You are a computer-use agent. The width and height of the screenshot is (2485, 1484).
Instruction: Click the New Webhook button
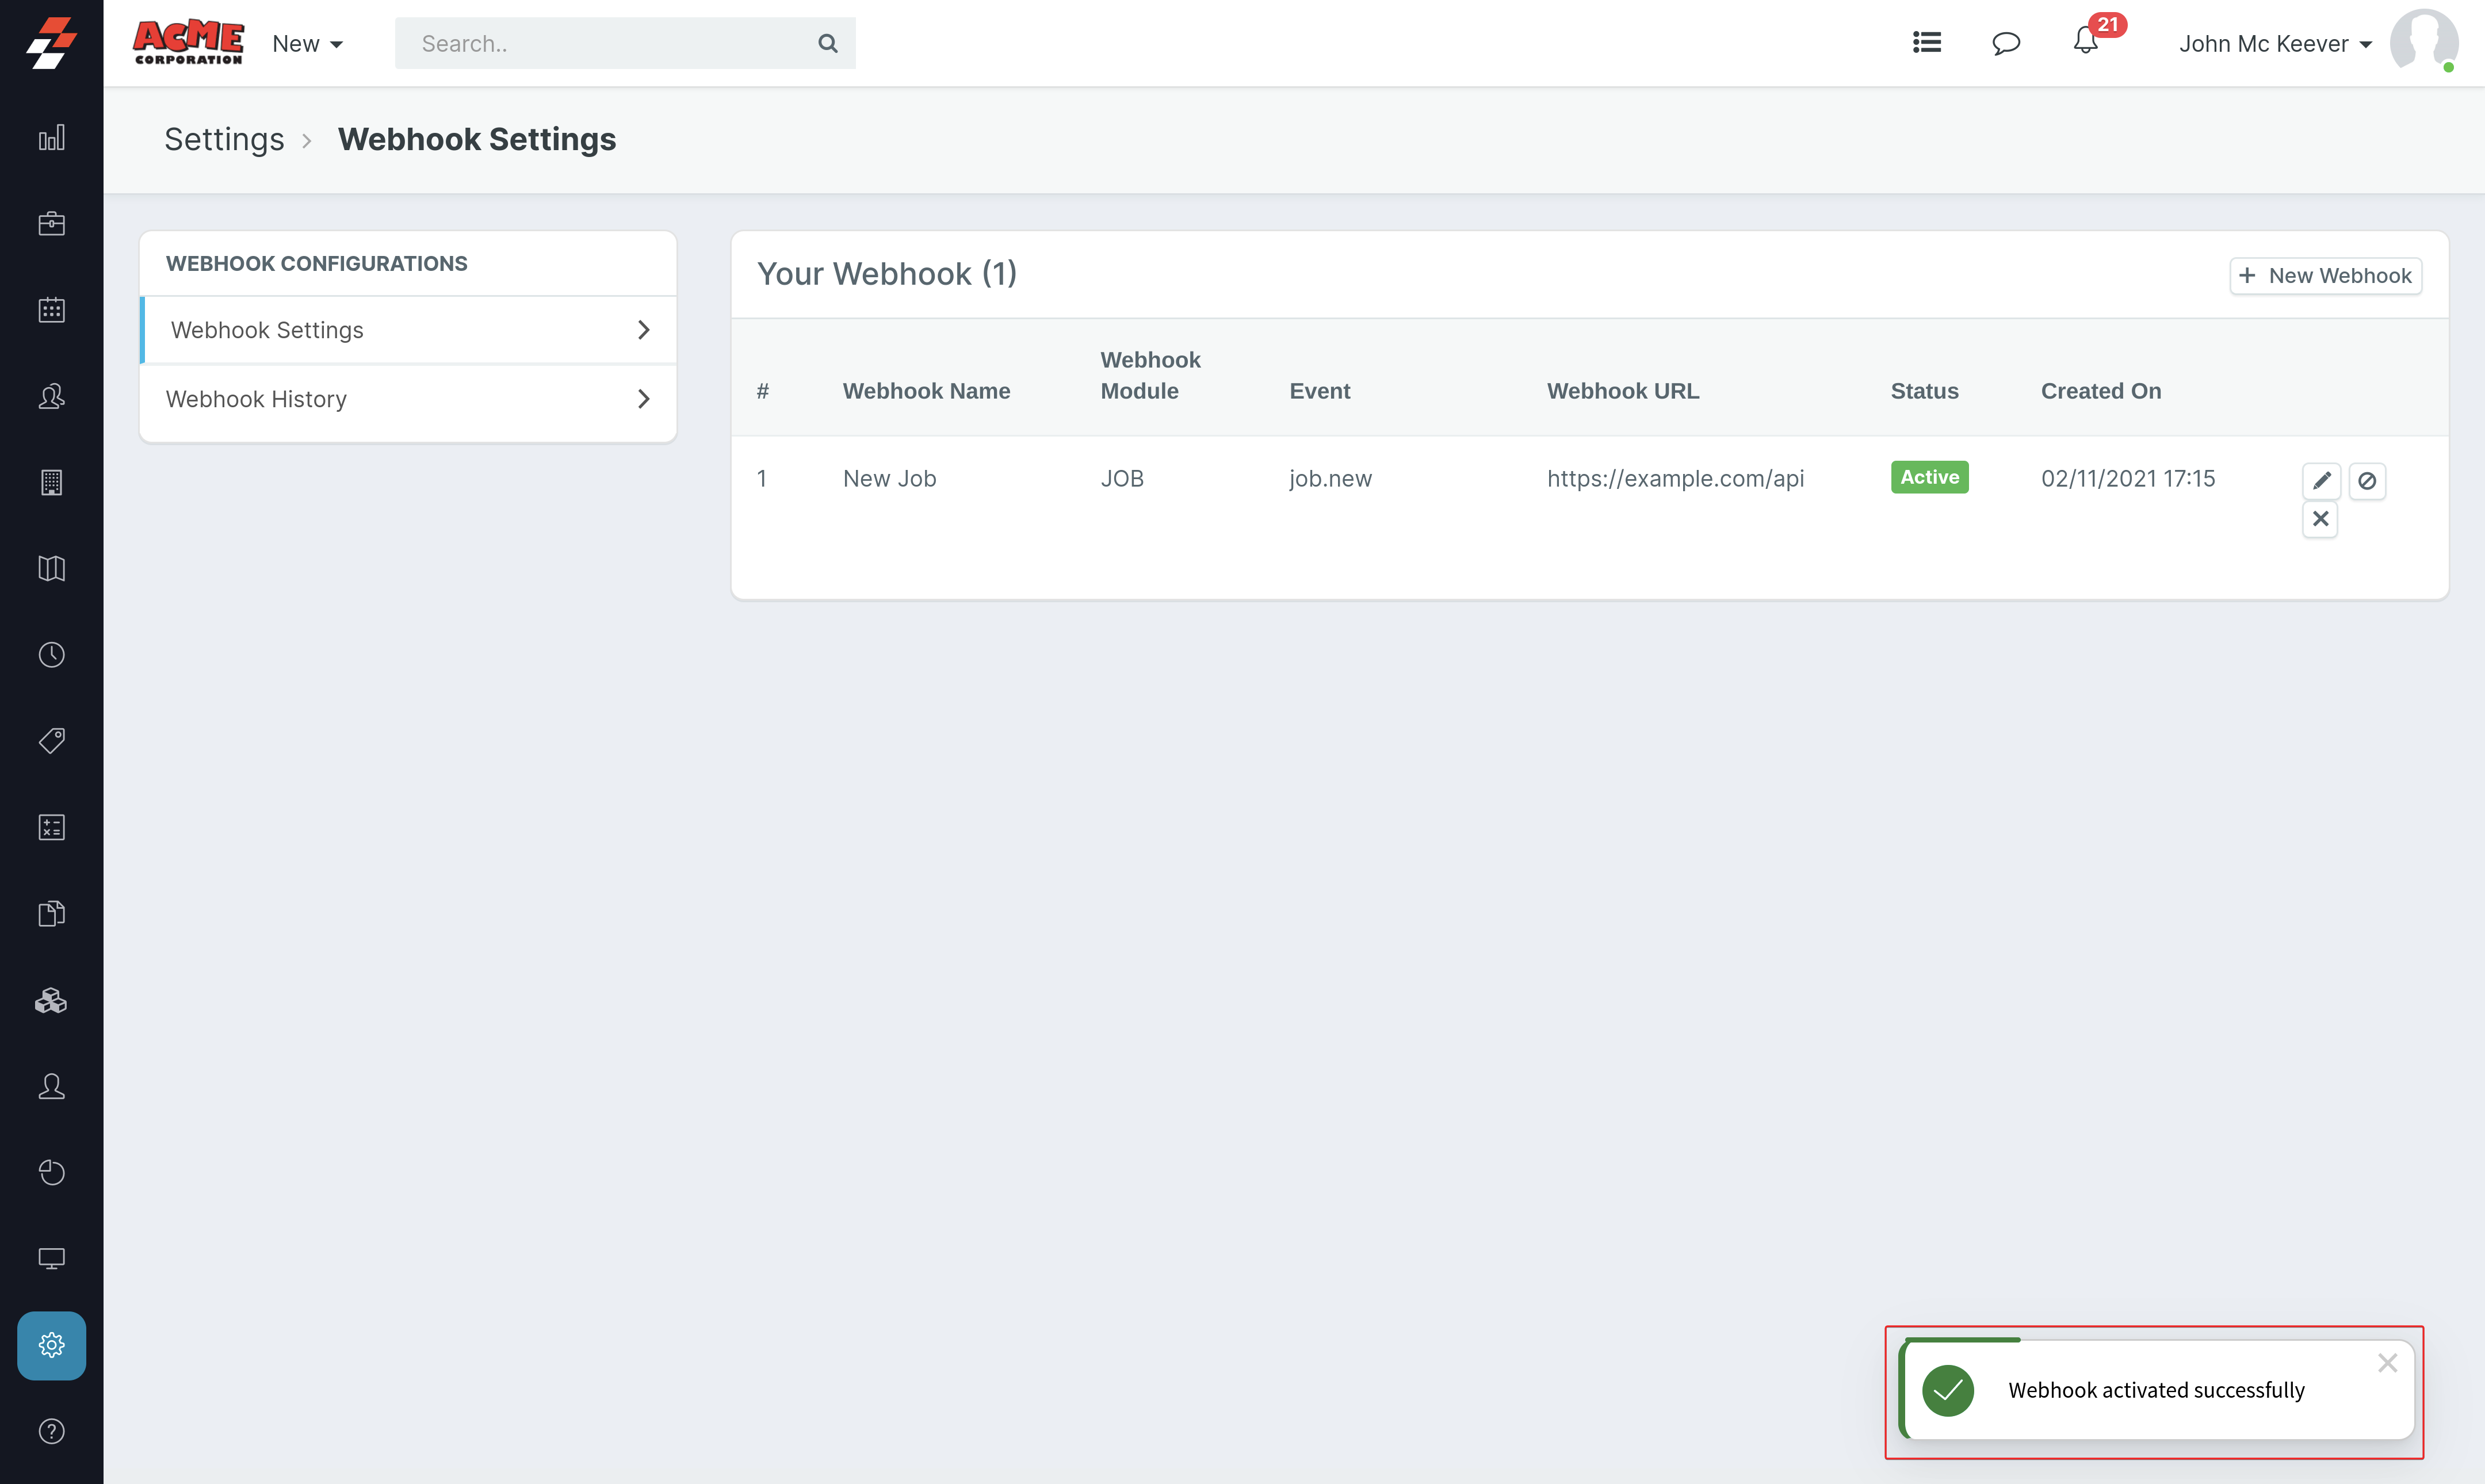[x=2325, y=275]
